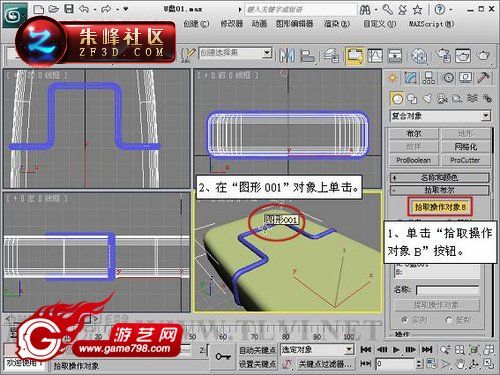Click the play animation button
The height and width of the screenshot is (375, 500).
coord(396,350)
